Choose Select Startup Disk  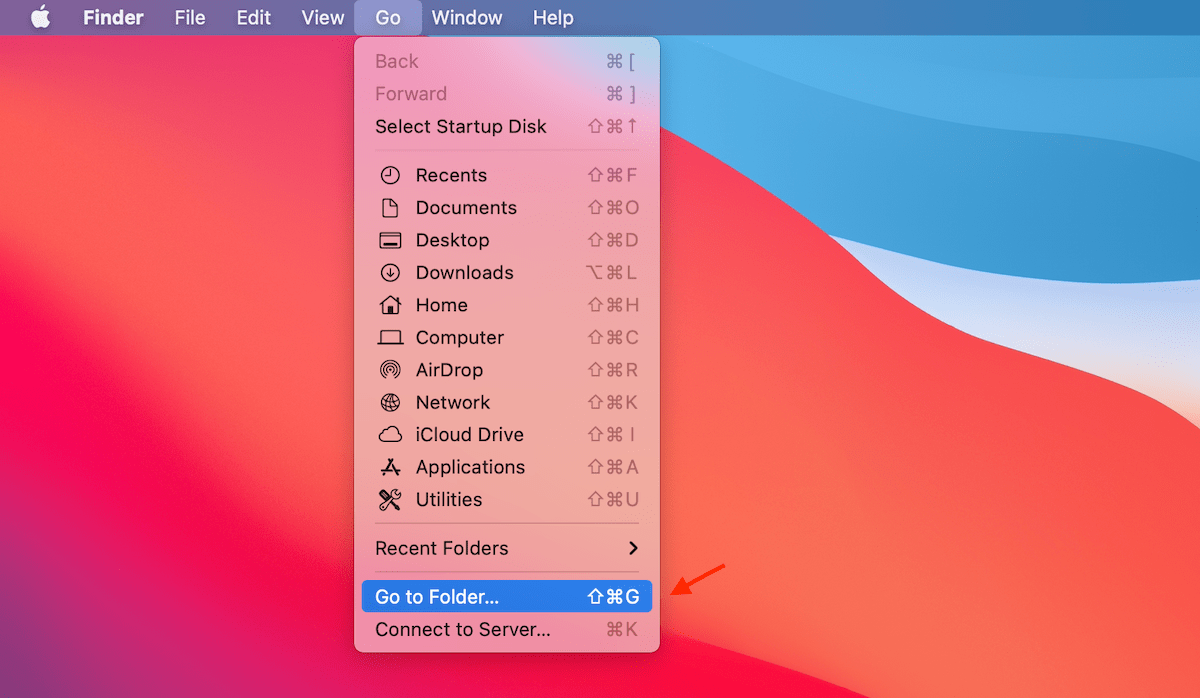coord(506,127)
